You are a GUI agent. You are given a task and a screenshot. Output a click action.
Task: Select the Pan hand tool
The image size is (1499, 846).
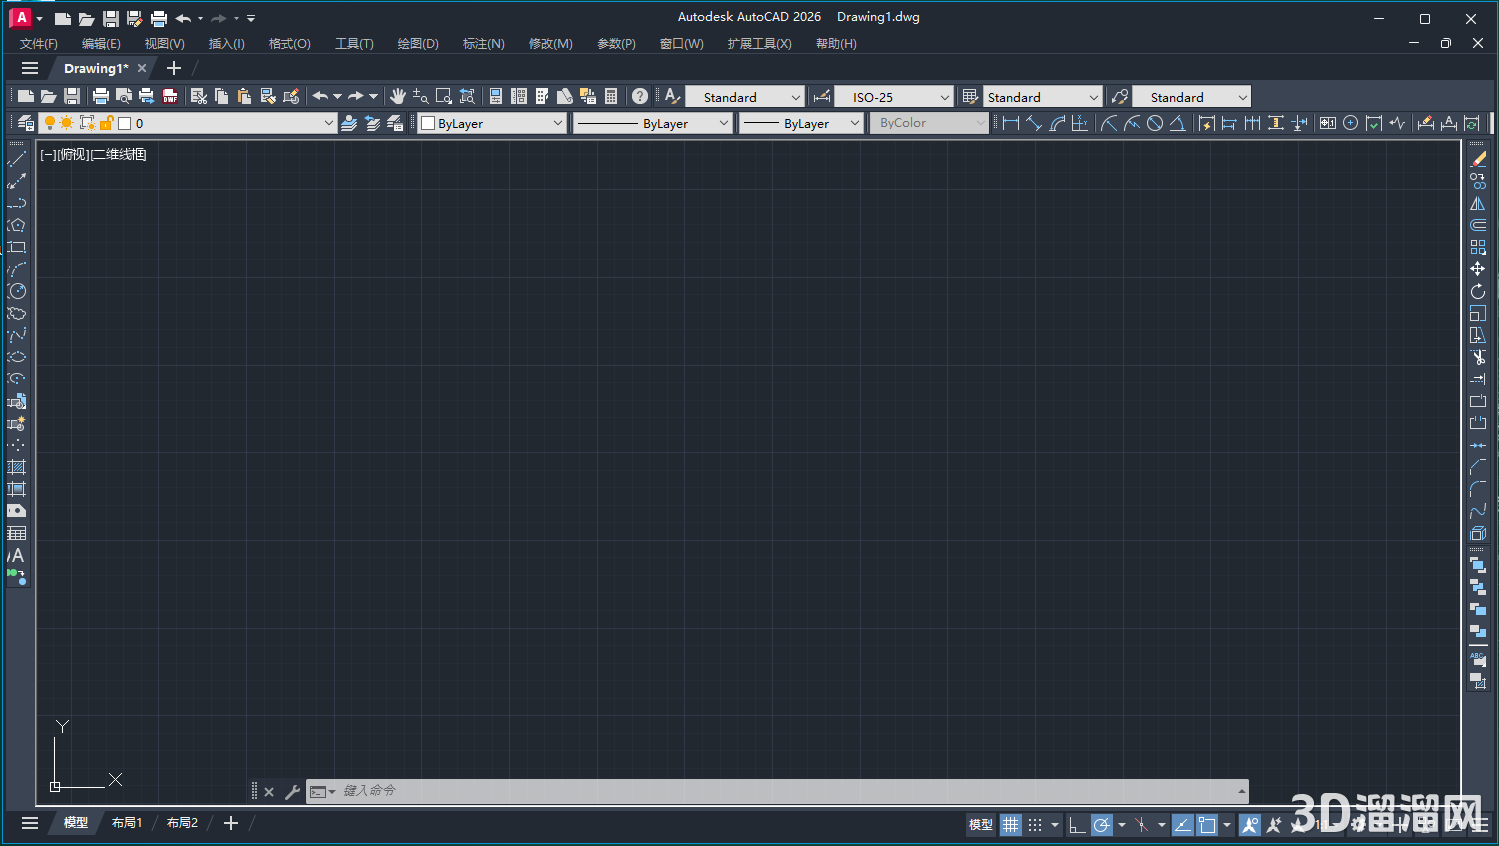click(398, 96)
